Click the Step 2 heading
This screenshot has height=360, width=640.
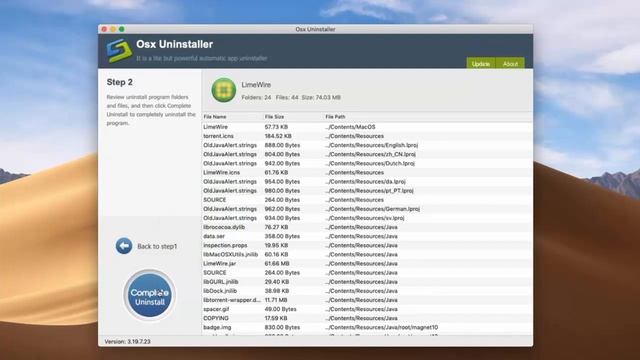(x=120, y=82)
